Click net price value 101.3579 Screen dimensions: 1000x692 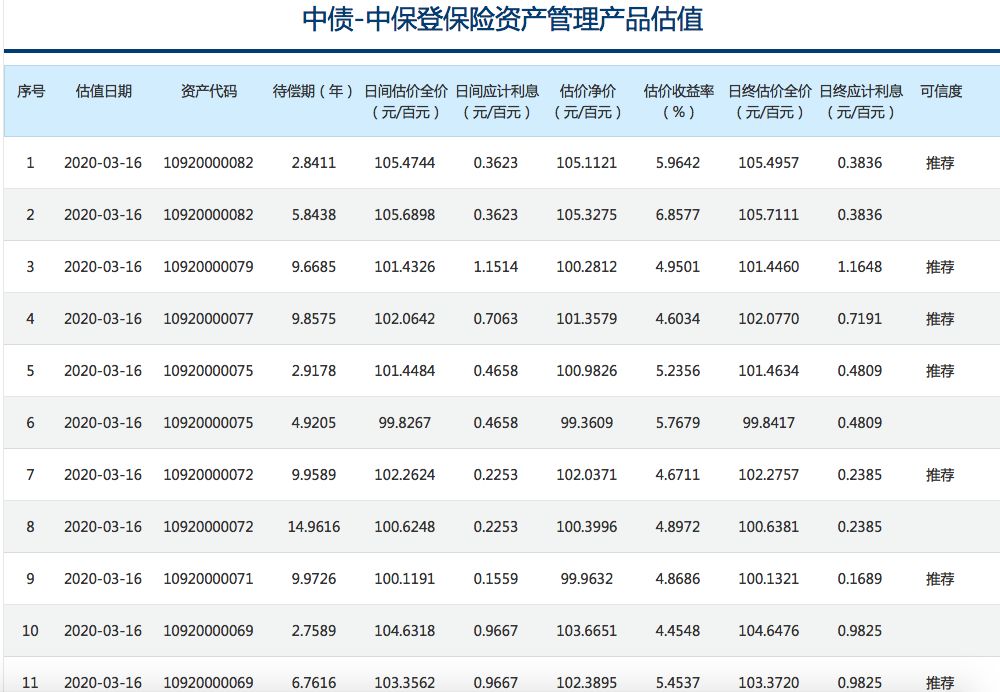click(x=587, y=319)
